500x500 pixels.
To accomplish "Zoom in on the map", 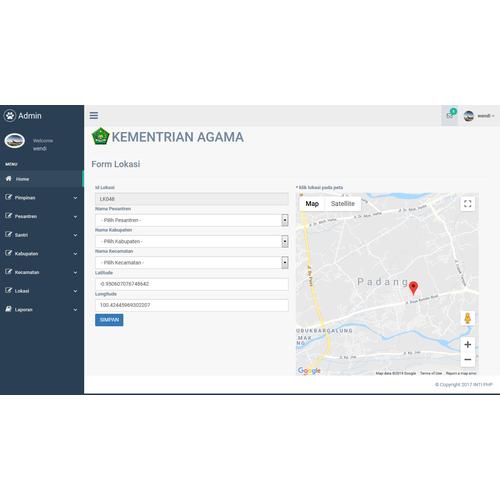I will pos(468,344).
